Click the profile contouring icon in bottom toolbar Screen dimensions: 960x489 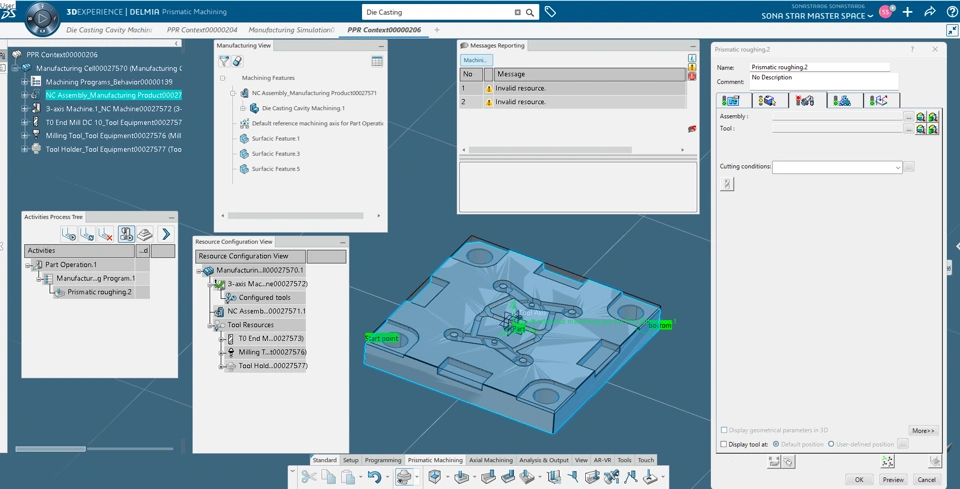507,476
